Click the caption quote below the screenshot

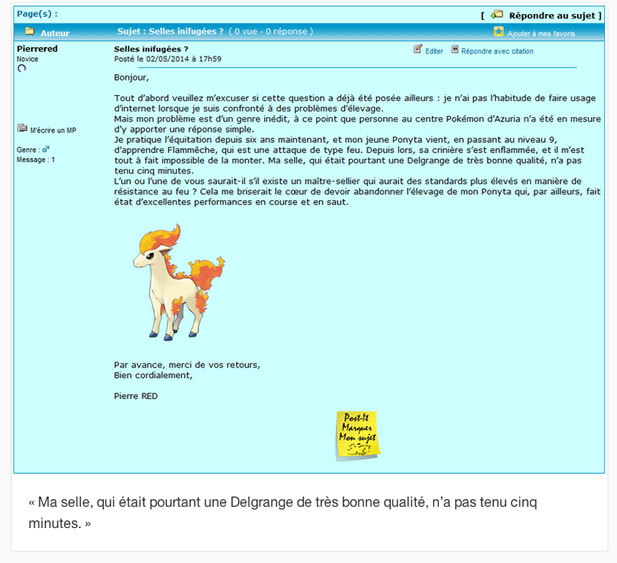click(x=283, y=513)
